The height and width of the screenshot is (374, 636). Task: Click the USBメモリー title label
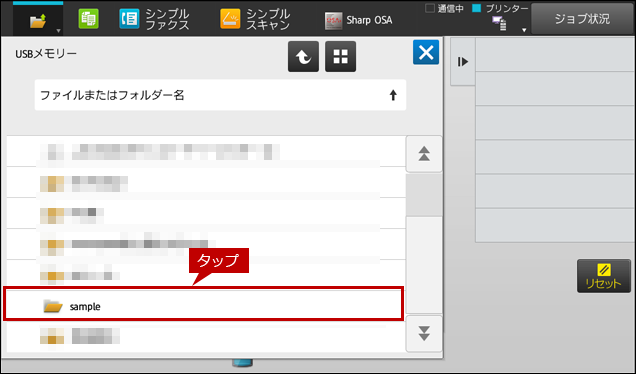pos(46,54)
